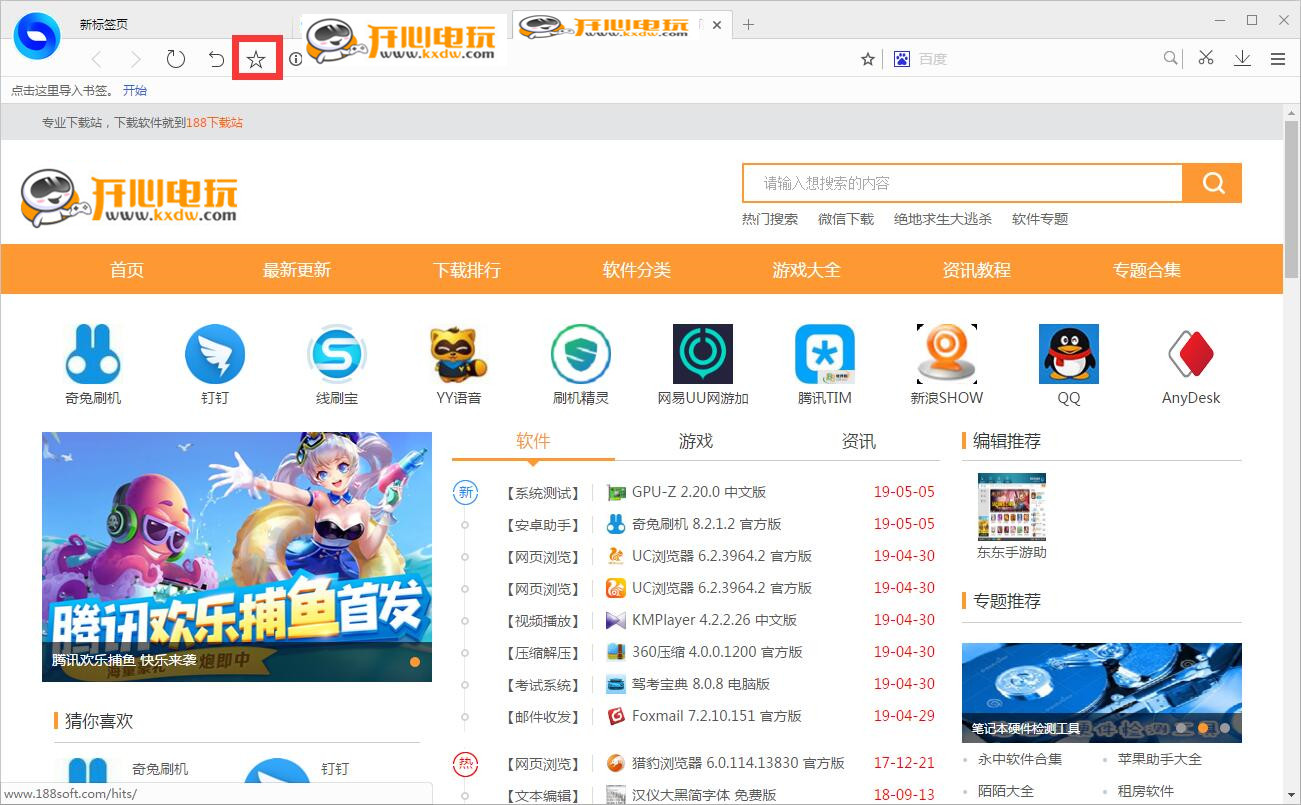
Task: Open the GPU-Z 2.20.0 中文版 download link
Action: coord(698,492)
